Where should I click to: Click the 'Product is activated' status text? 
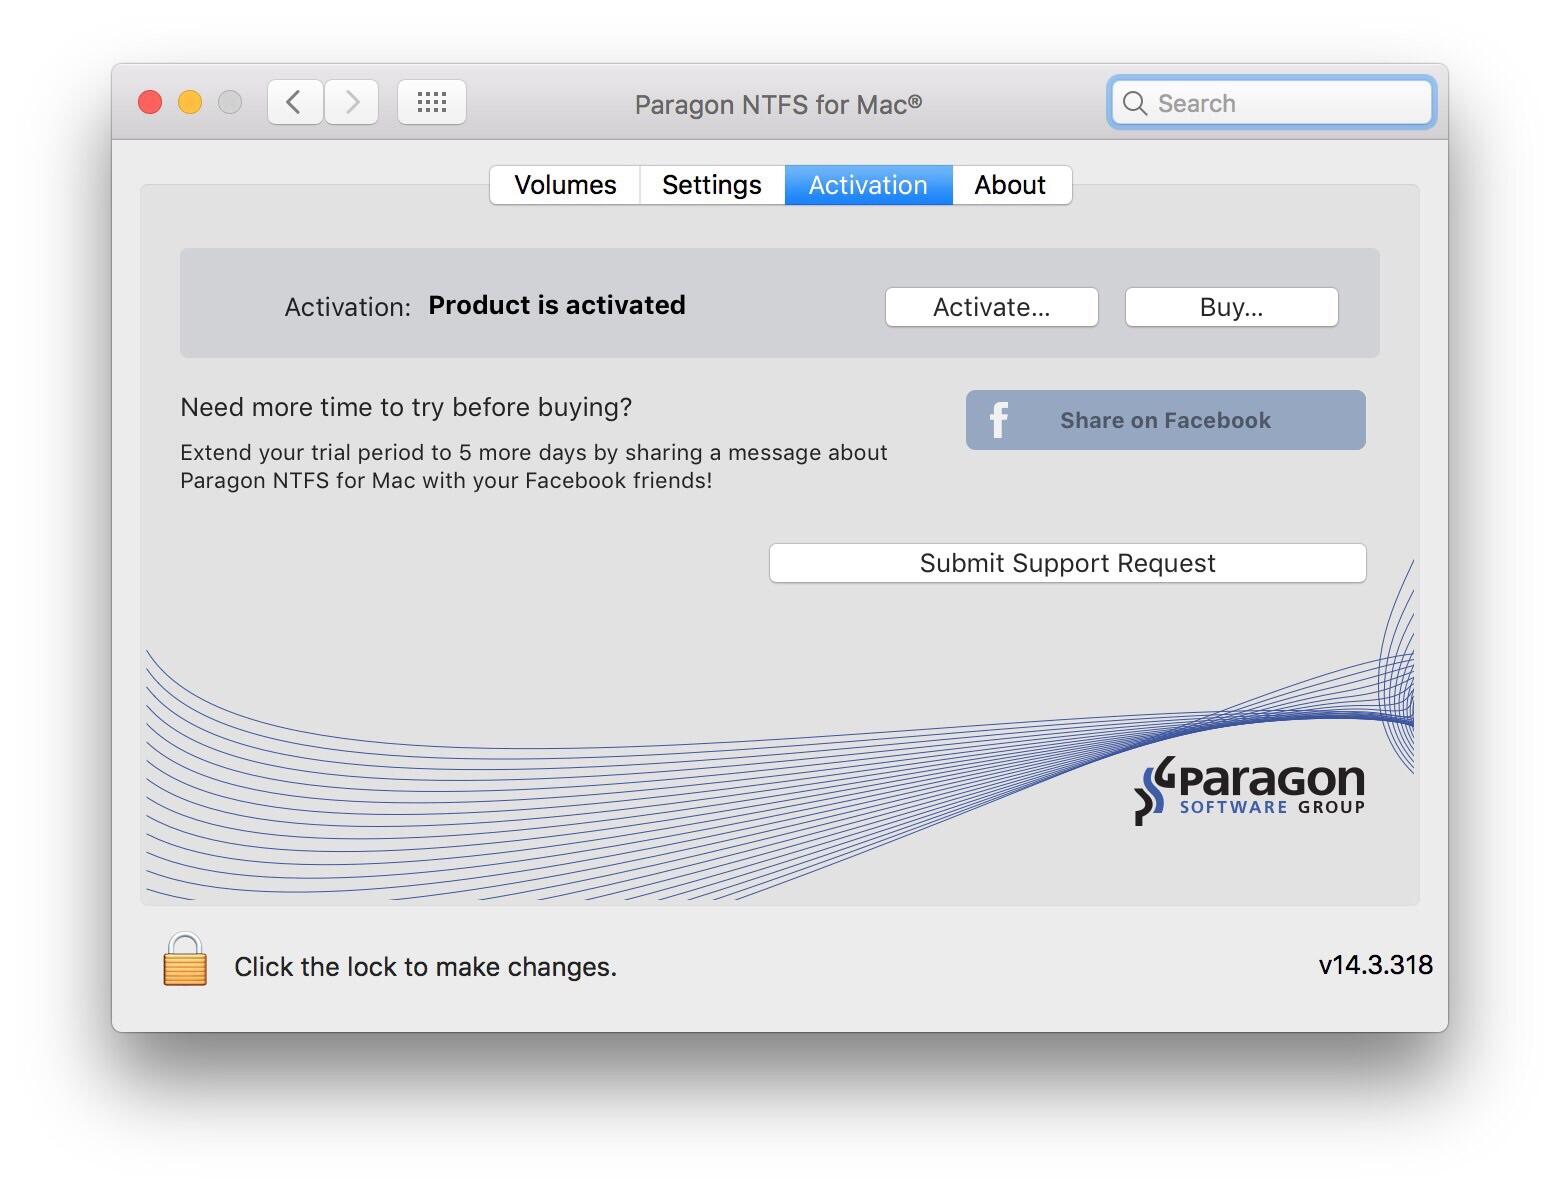coord(557,305)
